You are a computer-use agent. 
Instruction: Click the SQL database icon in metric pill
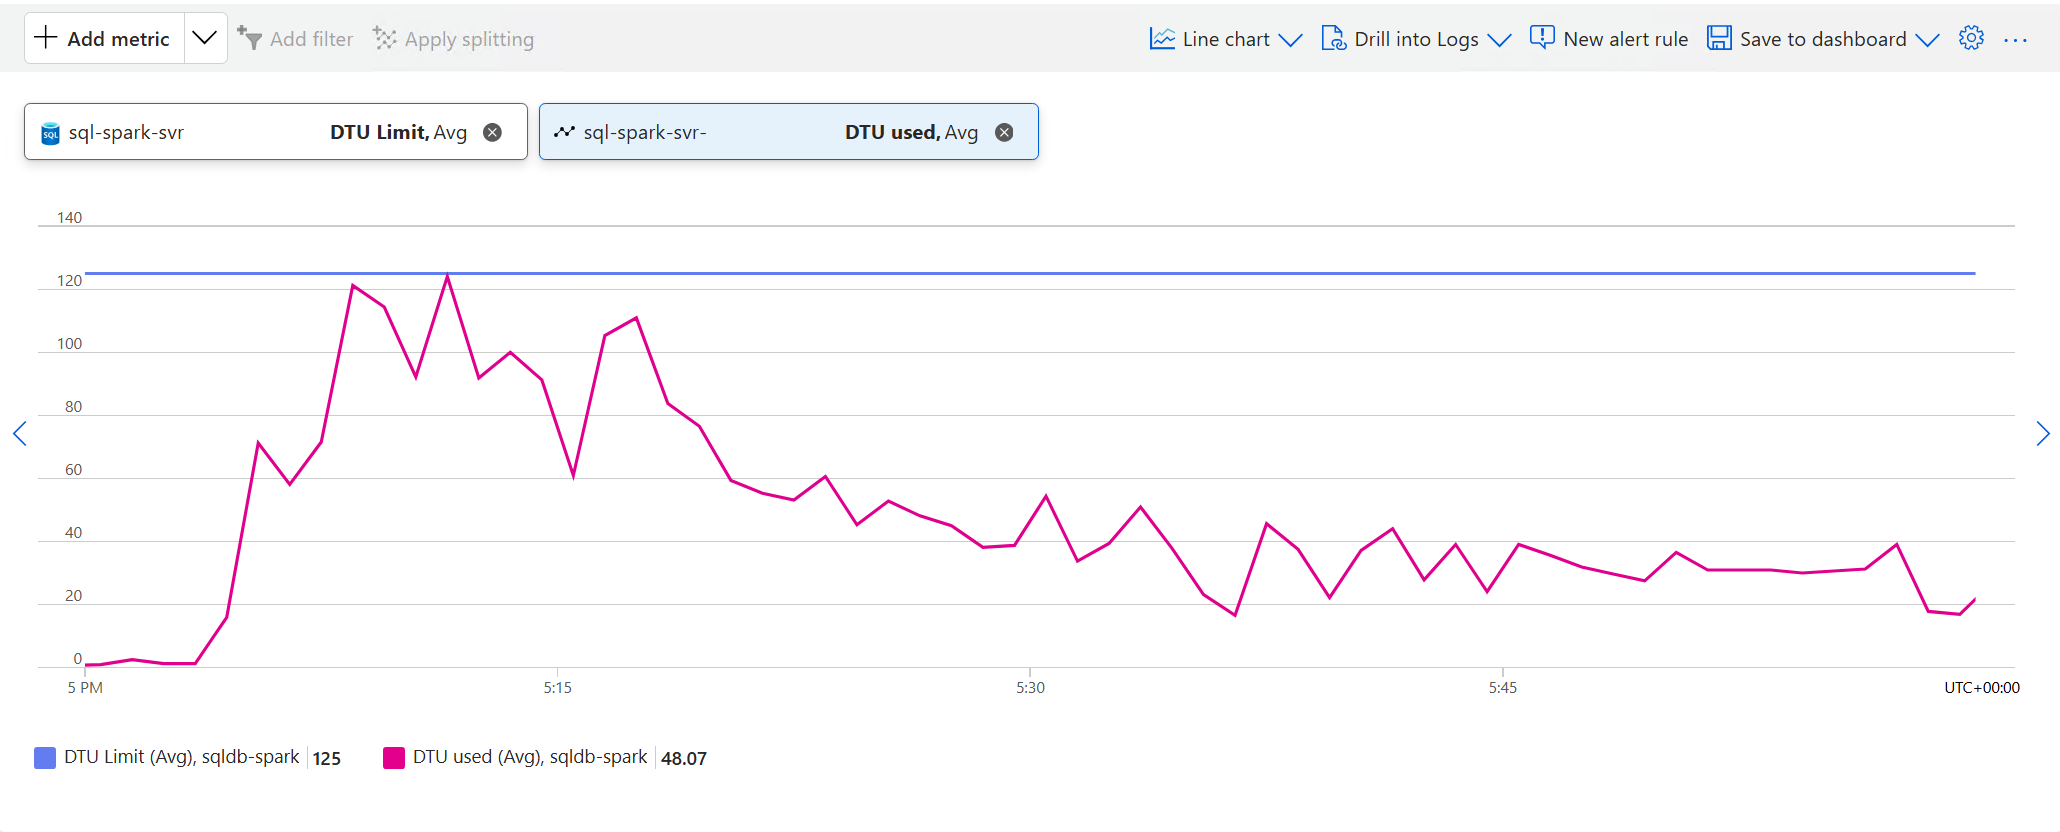pos(50,133)
